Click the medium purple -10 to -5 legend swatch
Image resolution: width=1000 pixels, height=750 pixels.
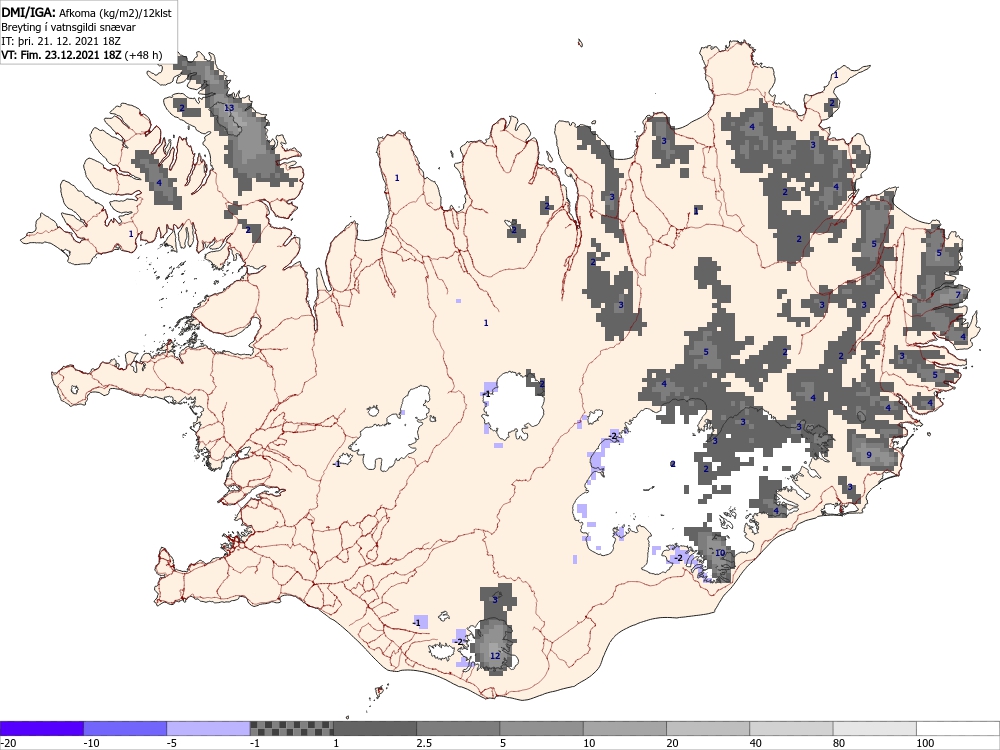click(125, 728)
